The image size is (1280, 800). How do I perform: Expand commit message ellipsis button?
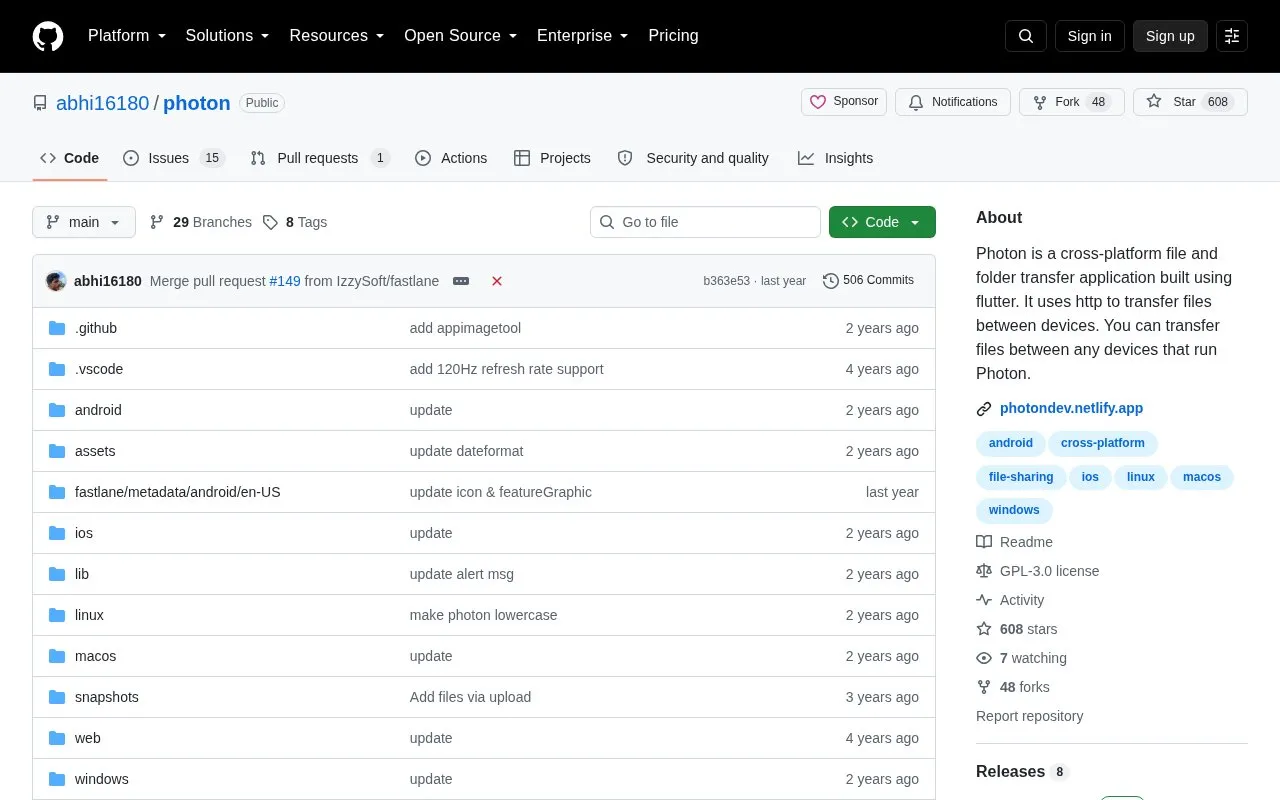click(461, 281)
